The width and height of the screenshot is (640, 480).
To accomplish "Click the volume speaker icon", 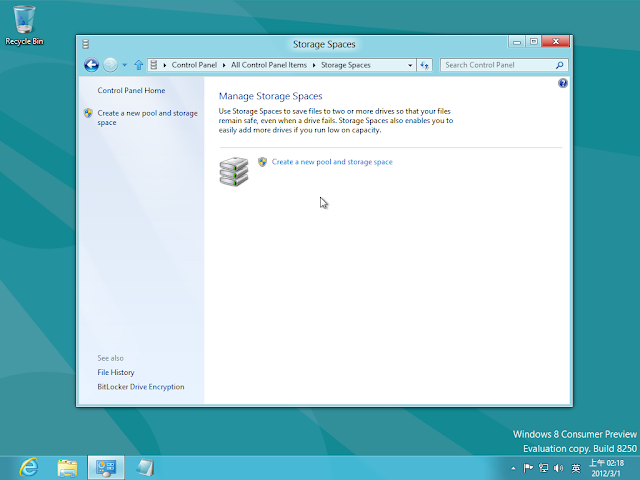I will pos(559,468).
